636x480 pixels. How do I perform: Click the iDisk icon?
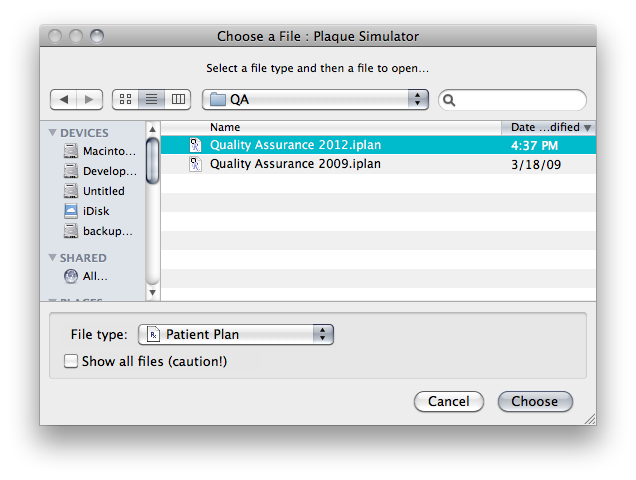(x=71, y=211)
